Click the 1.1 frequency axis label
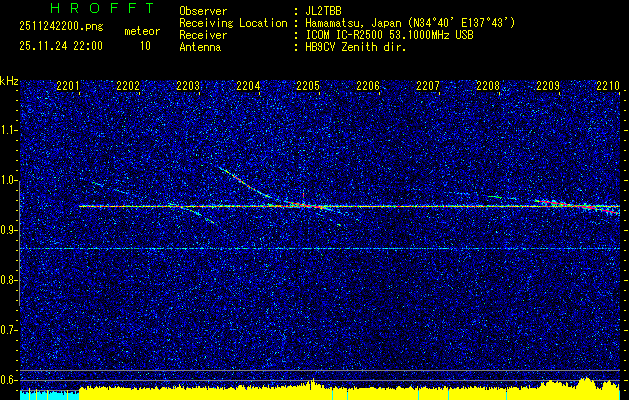Image resolution: width=629 pixels, height=400 pixels. tap(9, 130)
